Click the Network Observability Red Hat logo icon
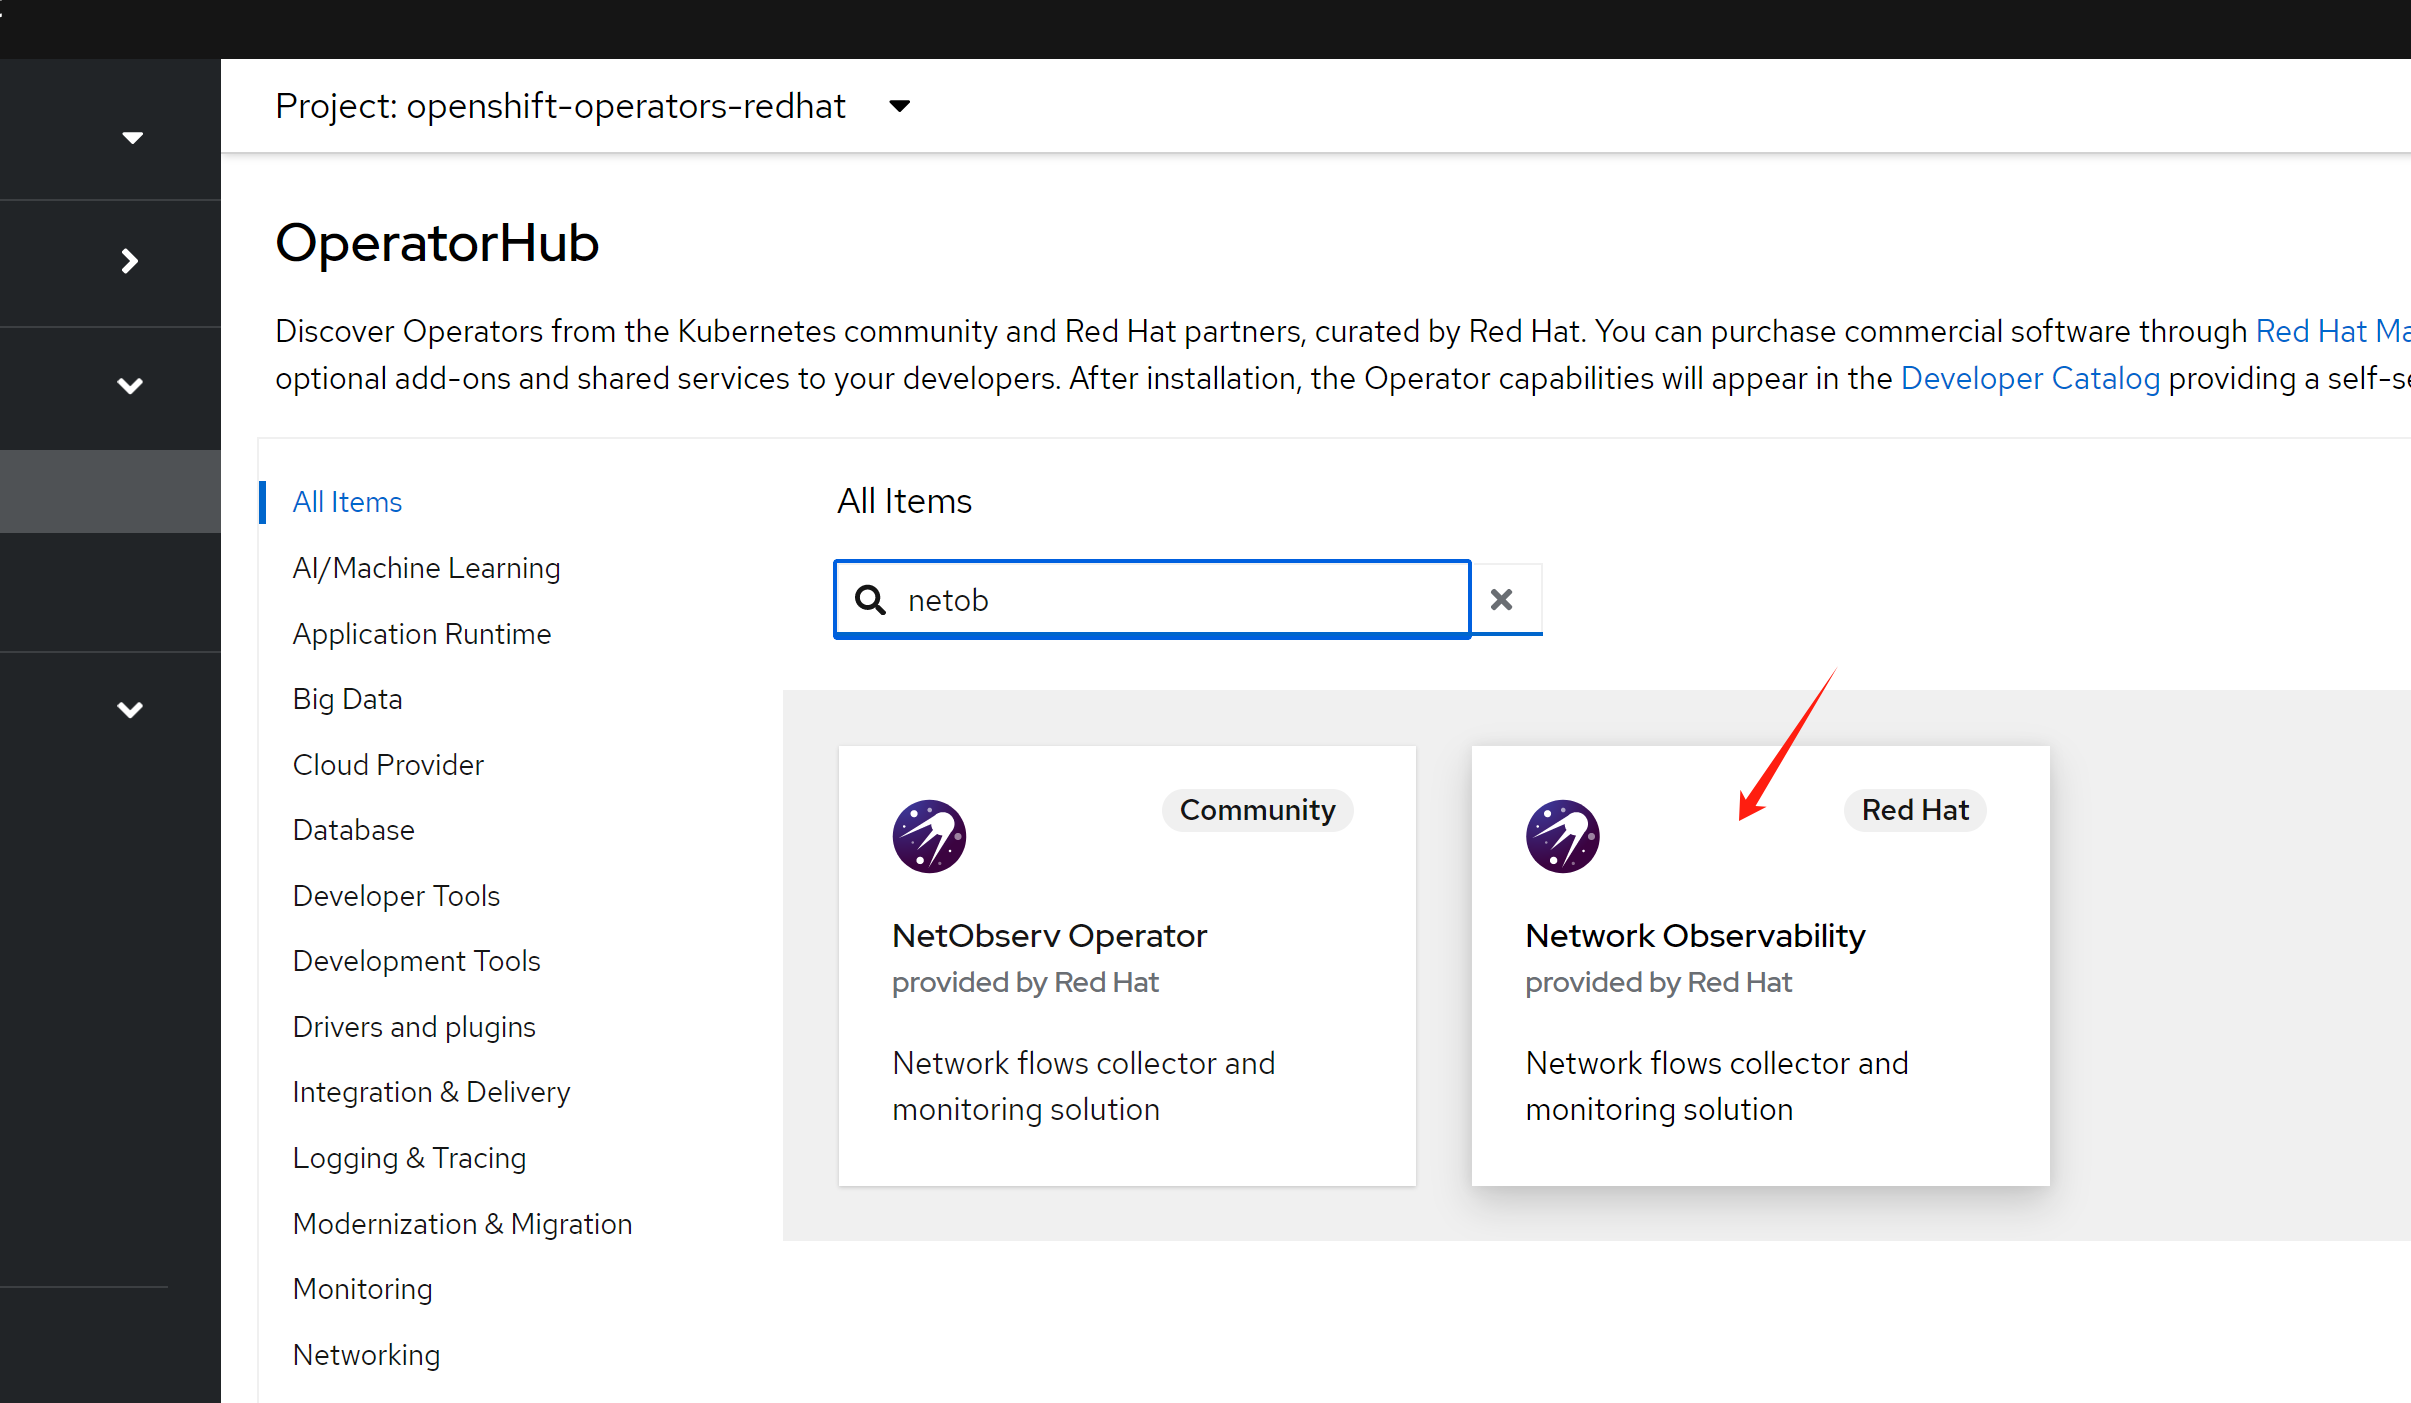The image size is (2411, 1403). (1562, 836)
